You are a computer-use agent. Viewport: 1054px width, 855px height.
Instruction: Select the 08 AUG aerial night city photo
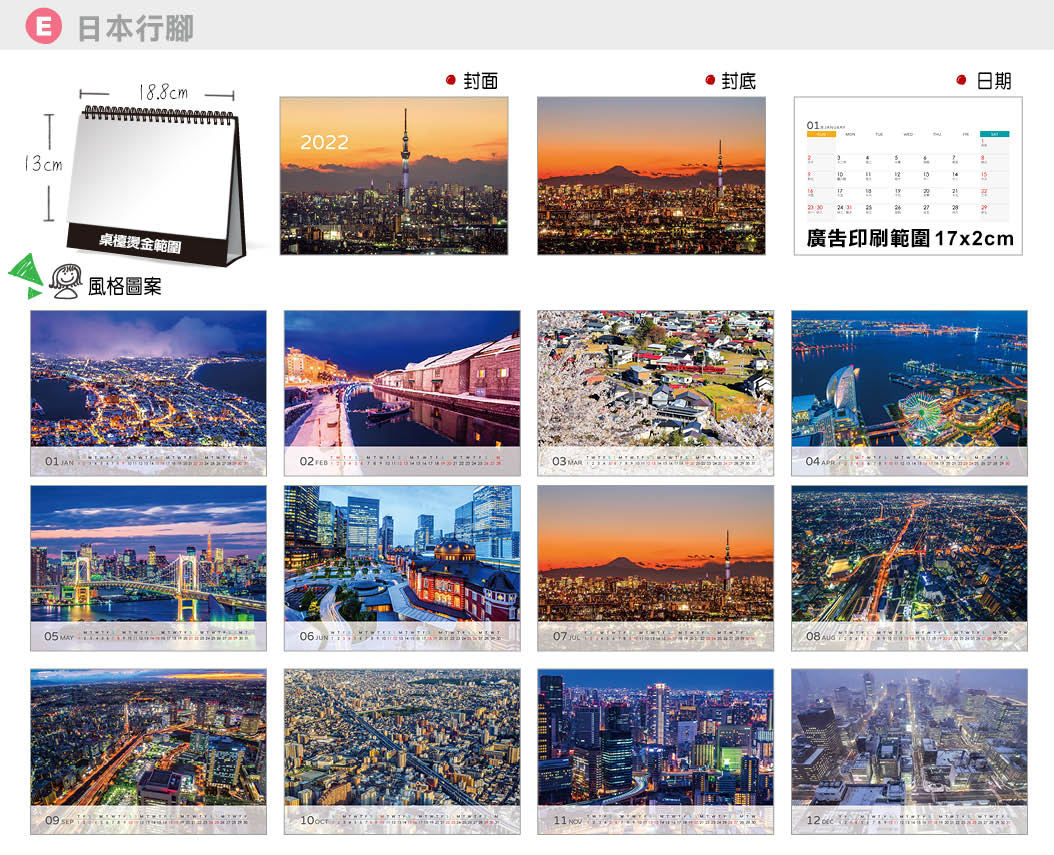pos(909,555)
